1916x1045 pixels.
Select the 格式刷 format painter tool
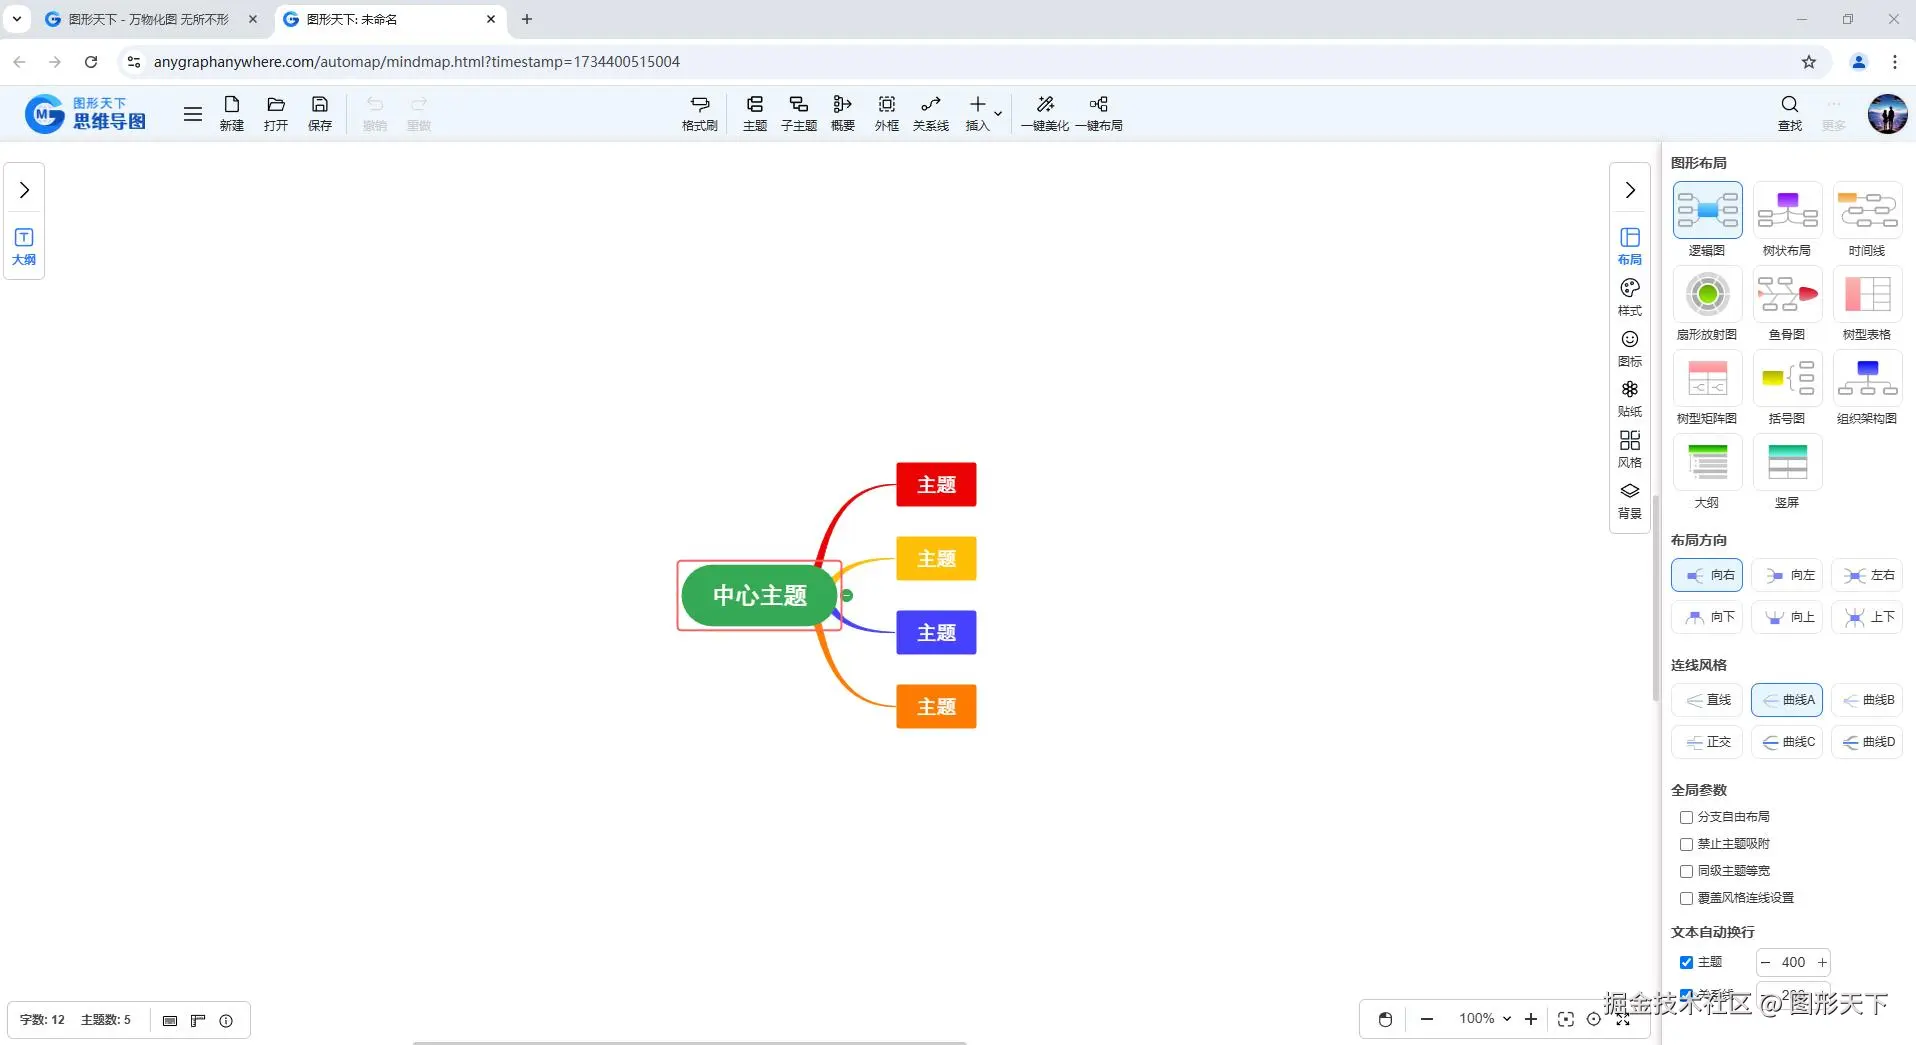(x=700, y=113)
